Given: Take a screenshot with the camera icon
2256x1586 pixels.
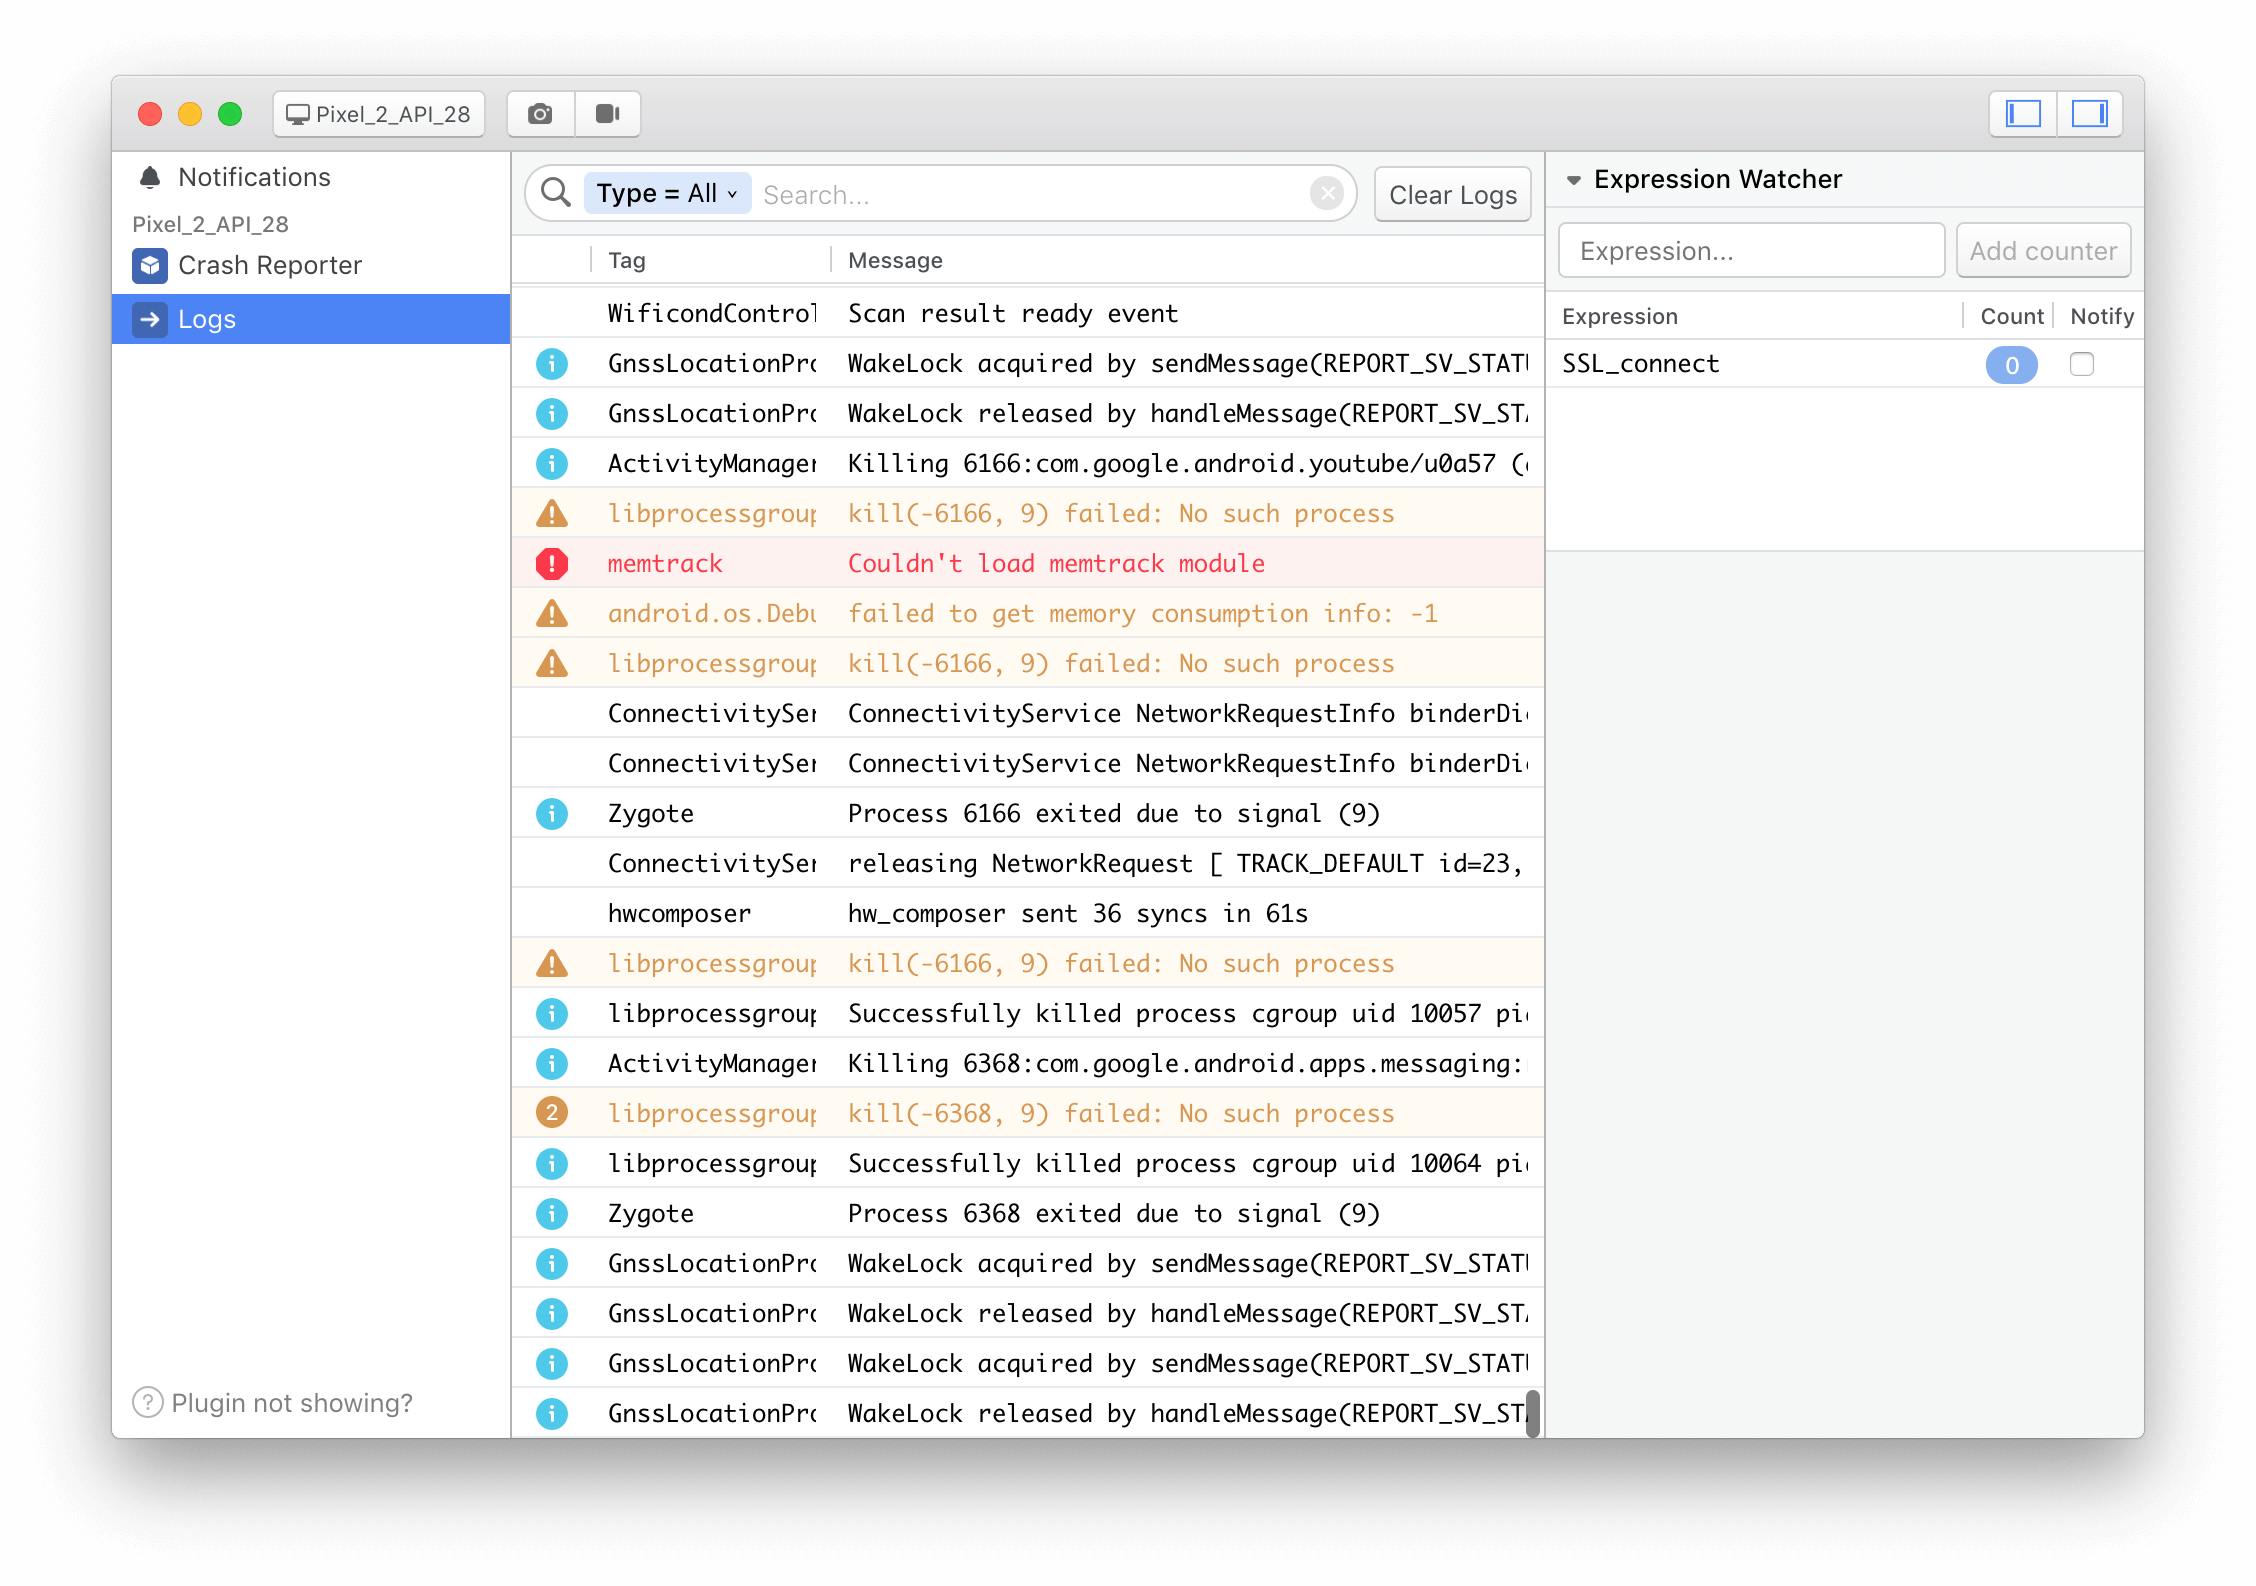Looking at the screenshot, I should coord(539,113).
